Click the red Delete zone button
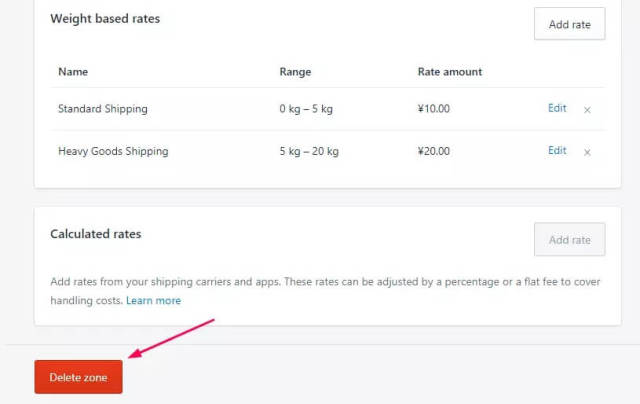 [78, 377]
